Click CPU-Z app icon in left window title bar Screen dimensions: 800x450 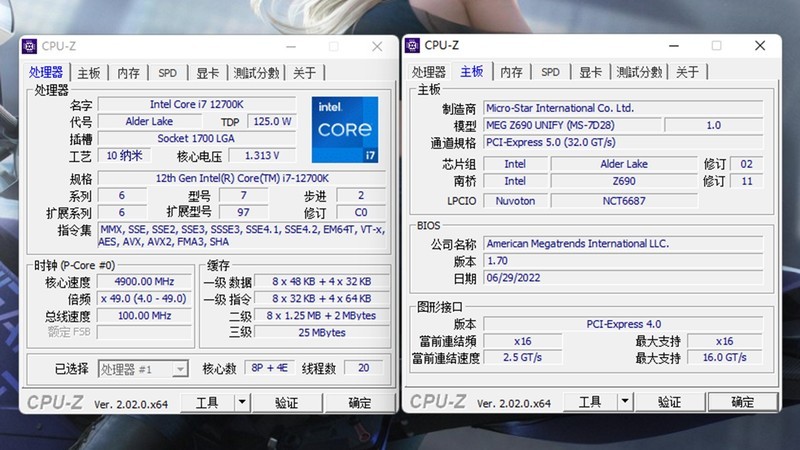tap(30, 46)
